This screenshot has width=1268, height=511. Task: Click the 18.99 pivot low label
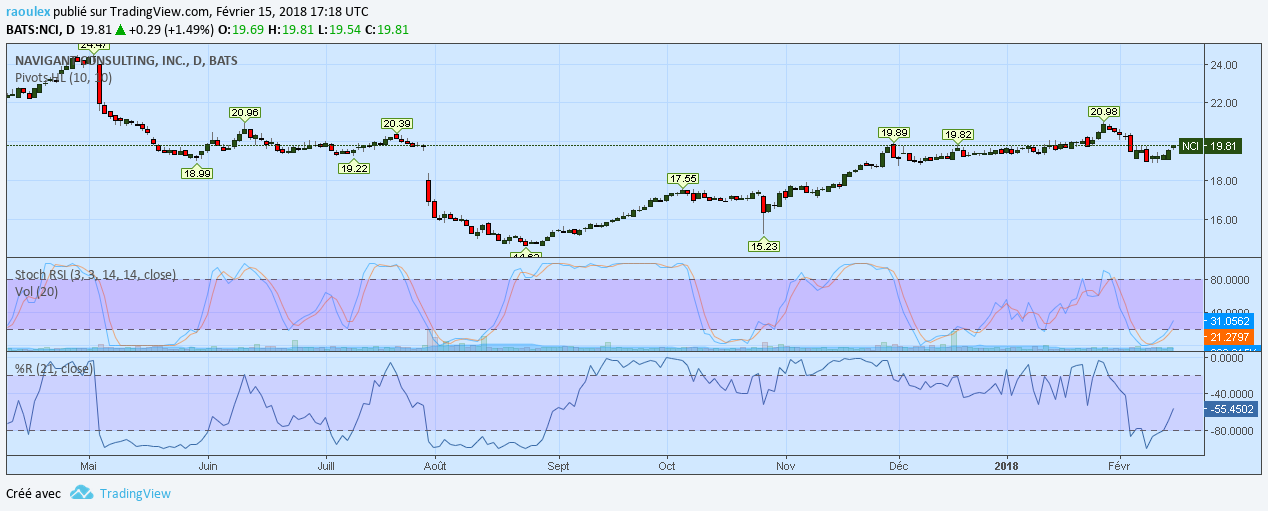197,173
